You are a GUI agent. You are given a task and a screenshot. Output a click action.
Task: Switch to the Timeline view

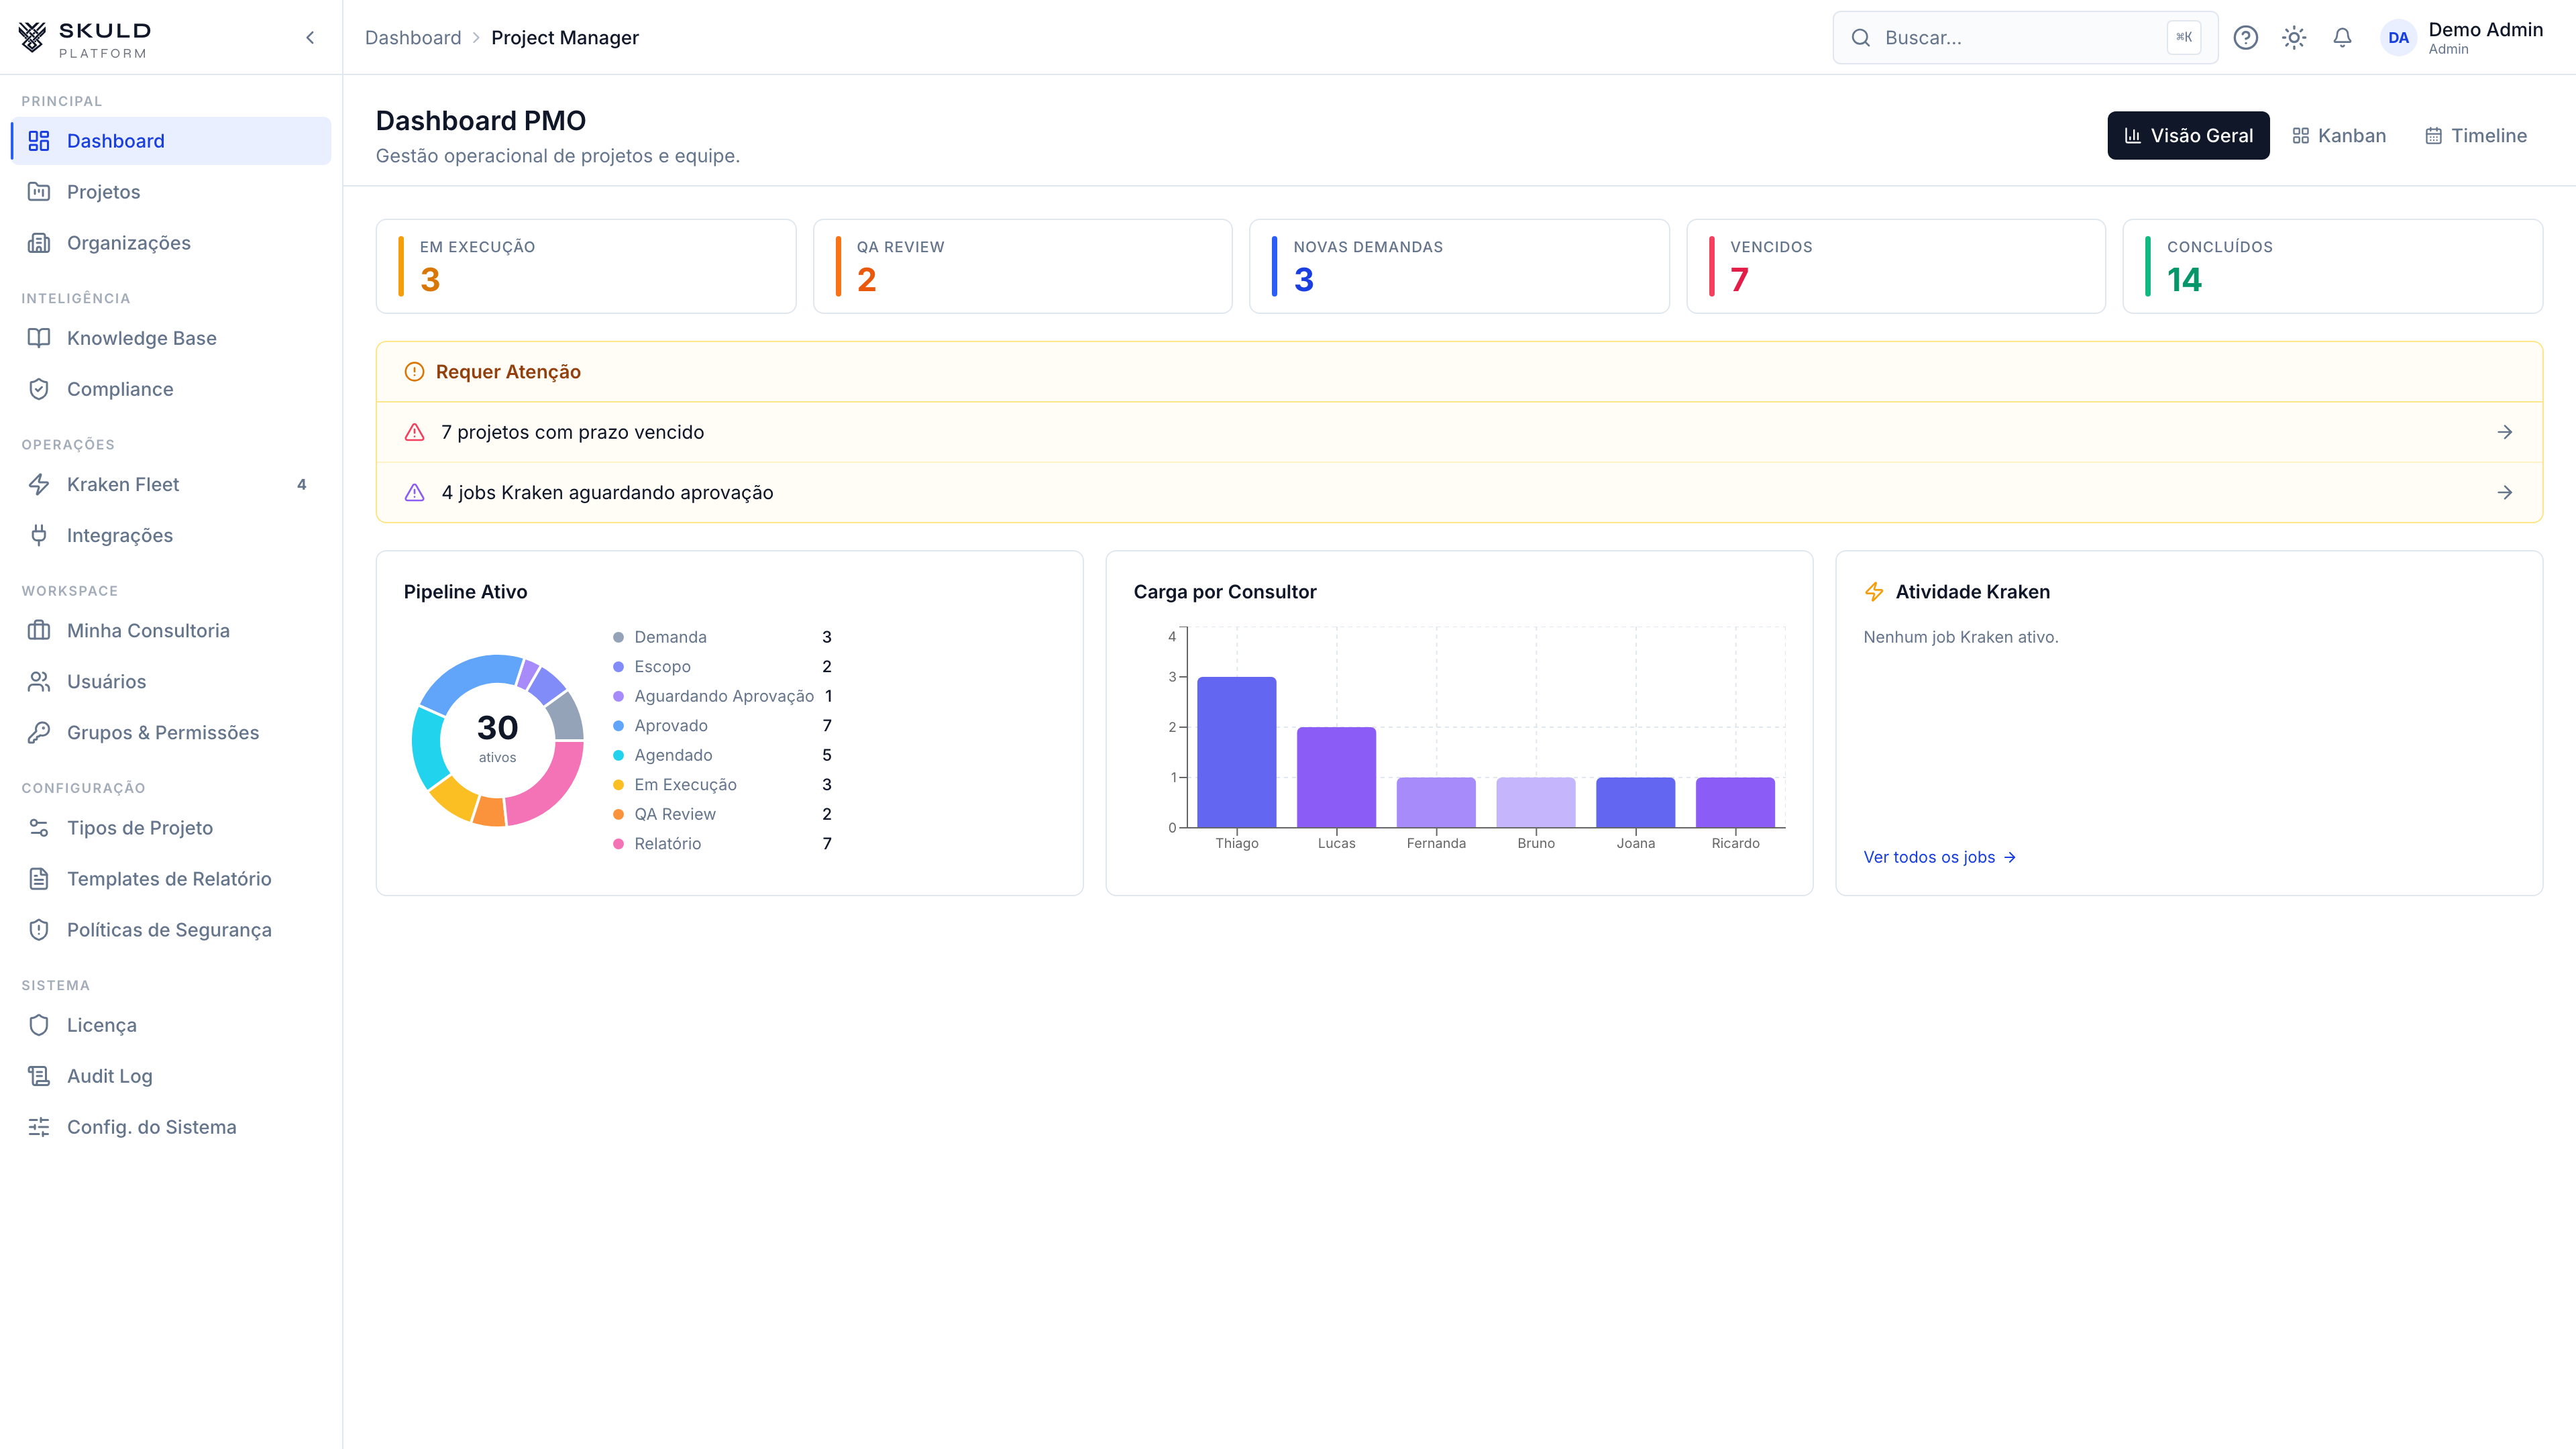2476,135
